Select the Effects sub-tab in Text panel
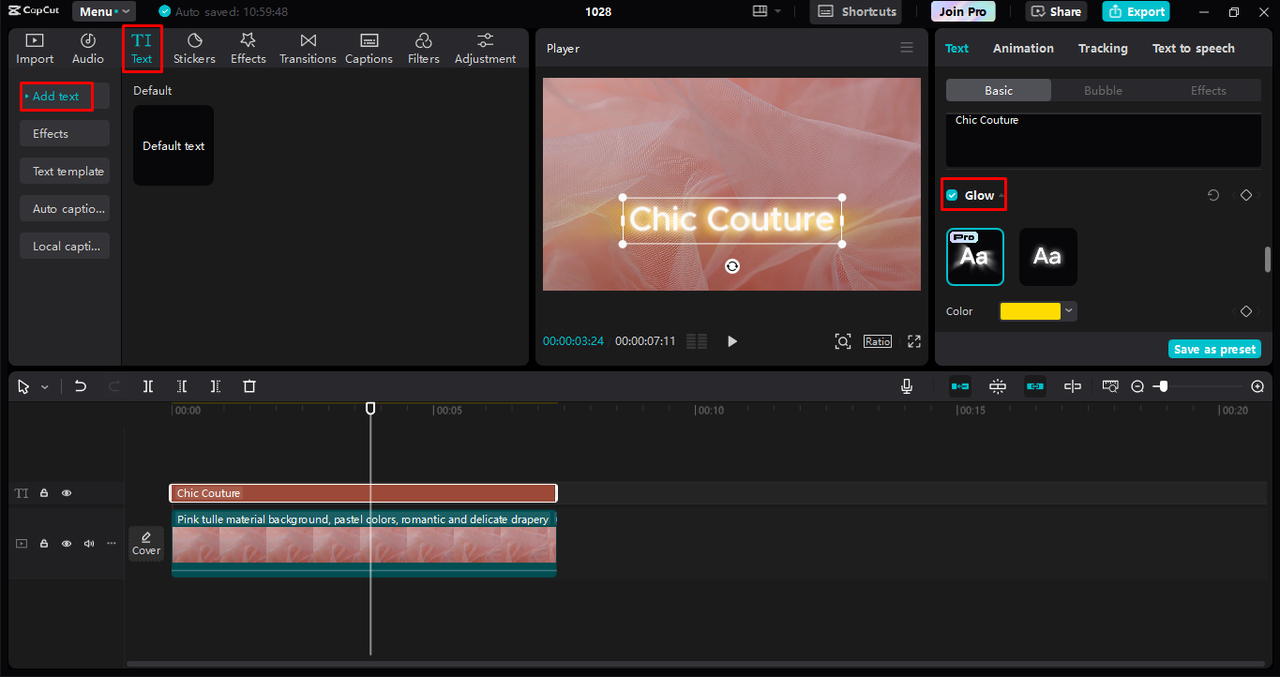Viewport: 1280px width, 677px height. pyautogui.click(x=1208, y=90)
